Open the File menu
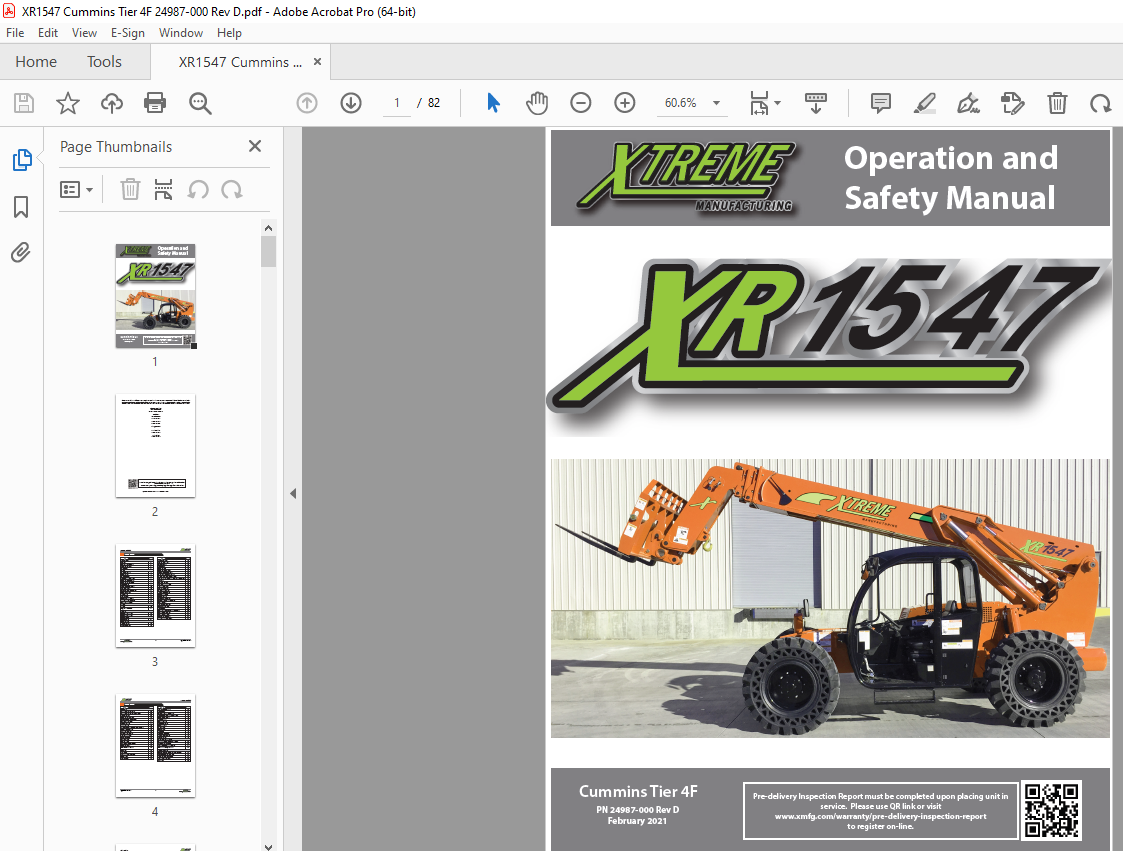This screenshot has width=1123, height=851. click(x=15, y=33)
